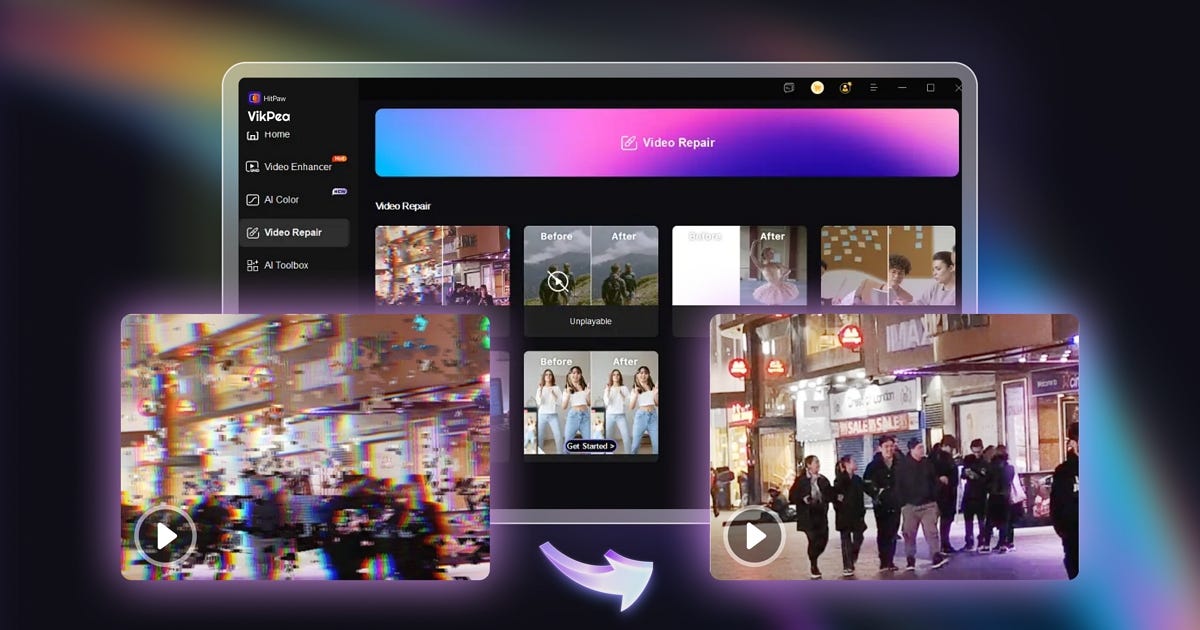Open the ballet dancer Before/After card
This screenshot has width=1200, height=630.
(x=739, y=266)
